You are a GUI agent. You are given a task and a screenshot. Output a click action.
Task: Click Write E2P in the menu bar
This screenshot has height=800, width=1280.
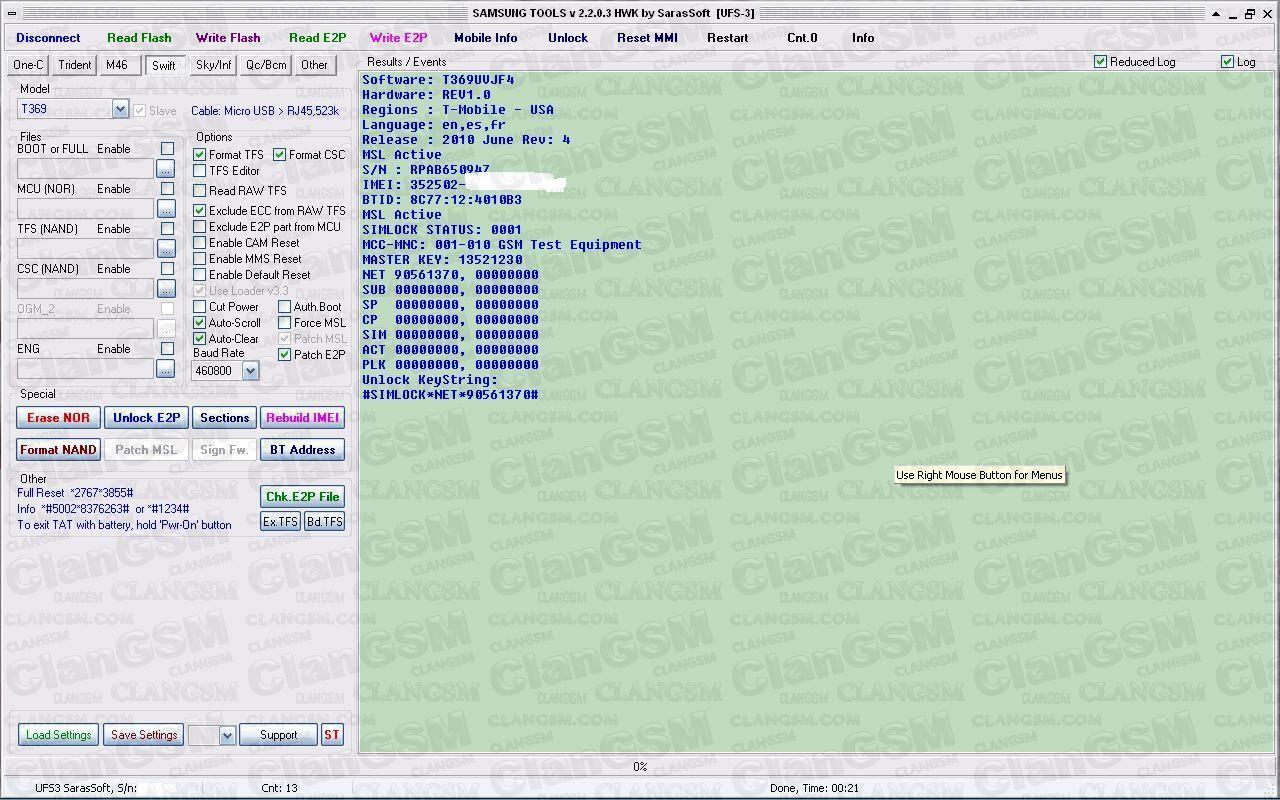coord(398,38)
